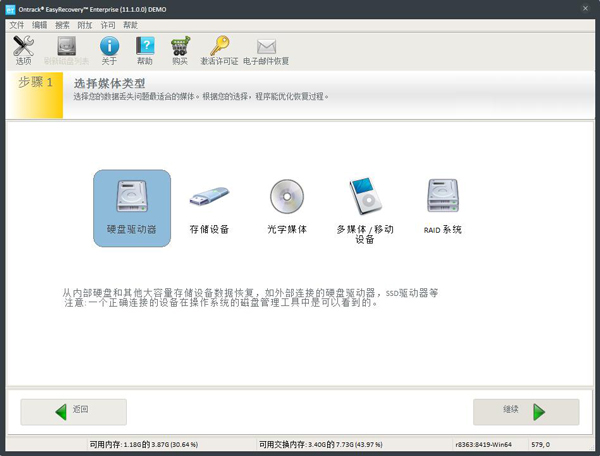
Task: Open the 许可 menu
Action: coord(108,25)
